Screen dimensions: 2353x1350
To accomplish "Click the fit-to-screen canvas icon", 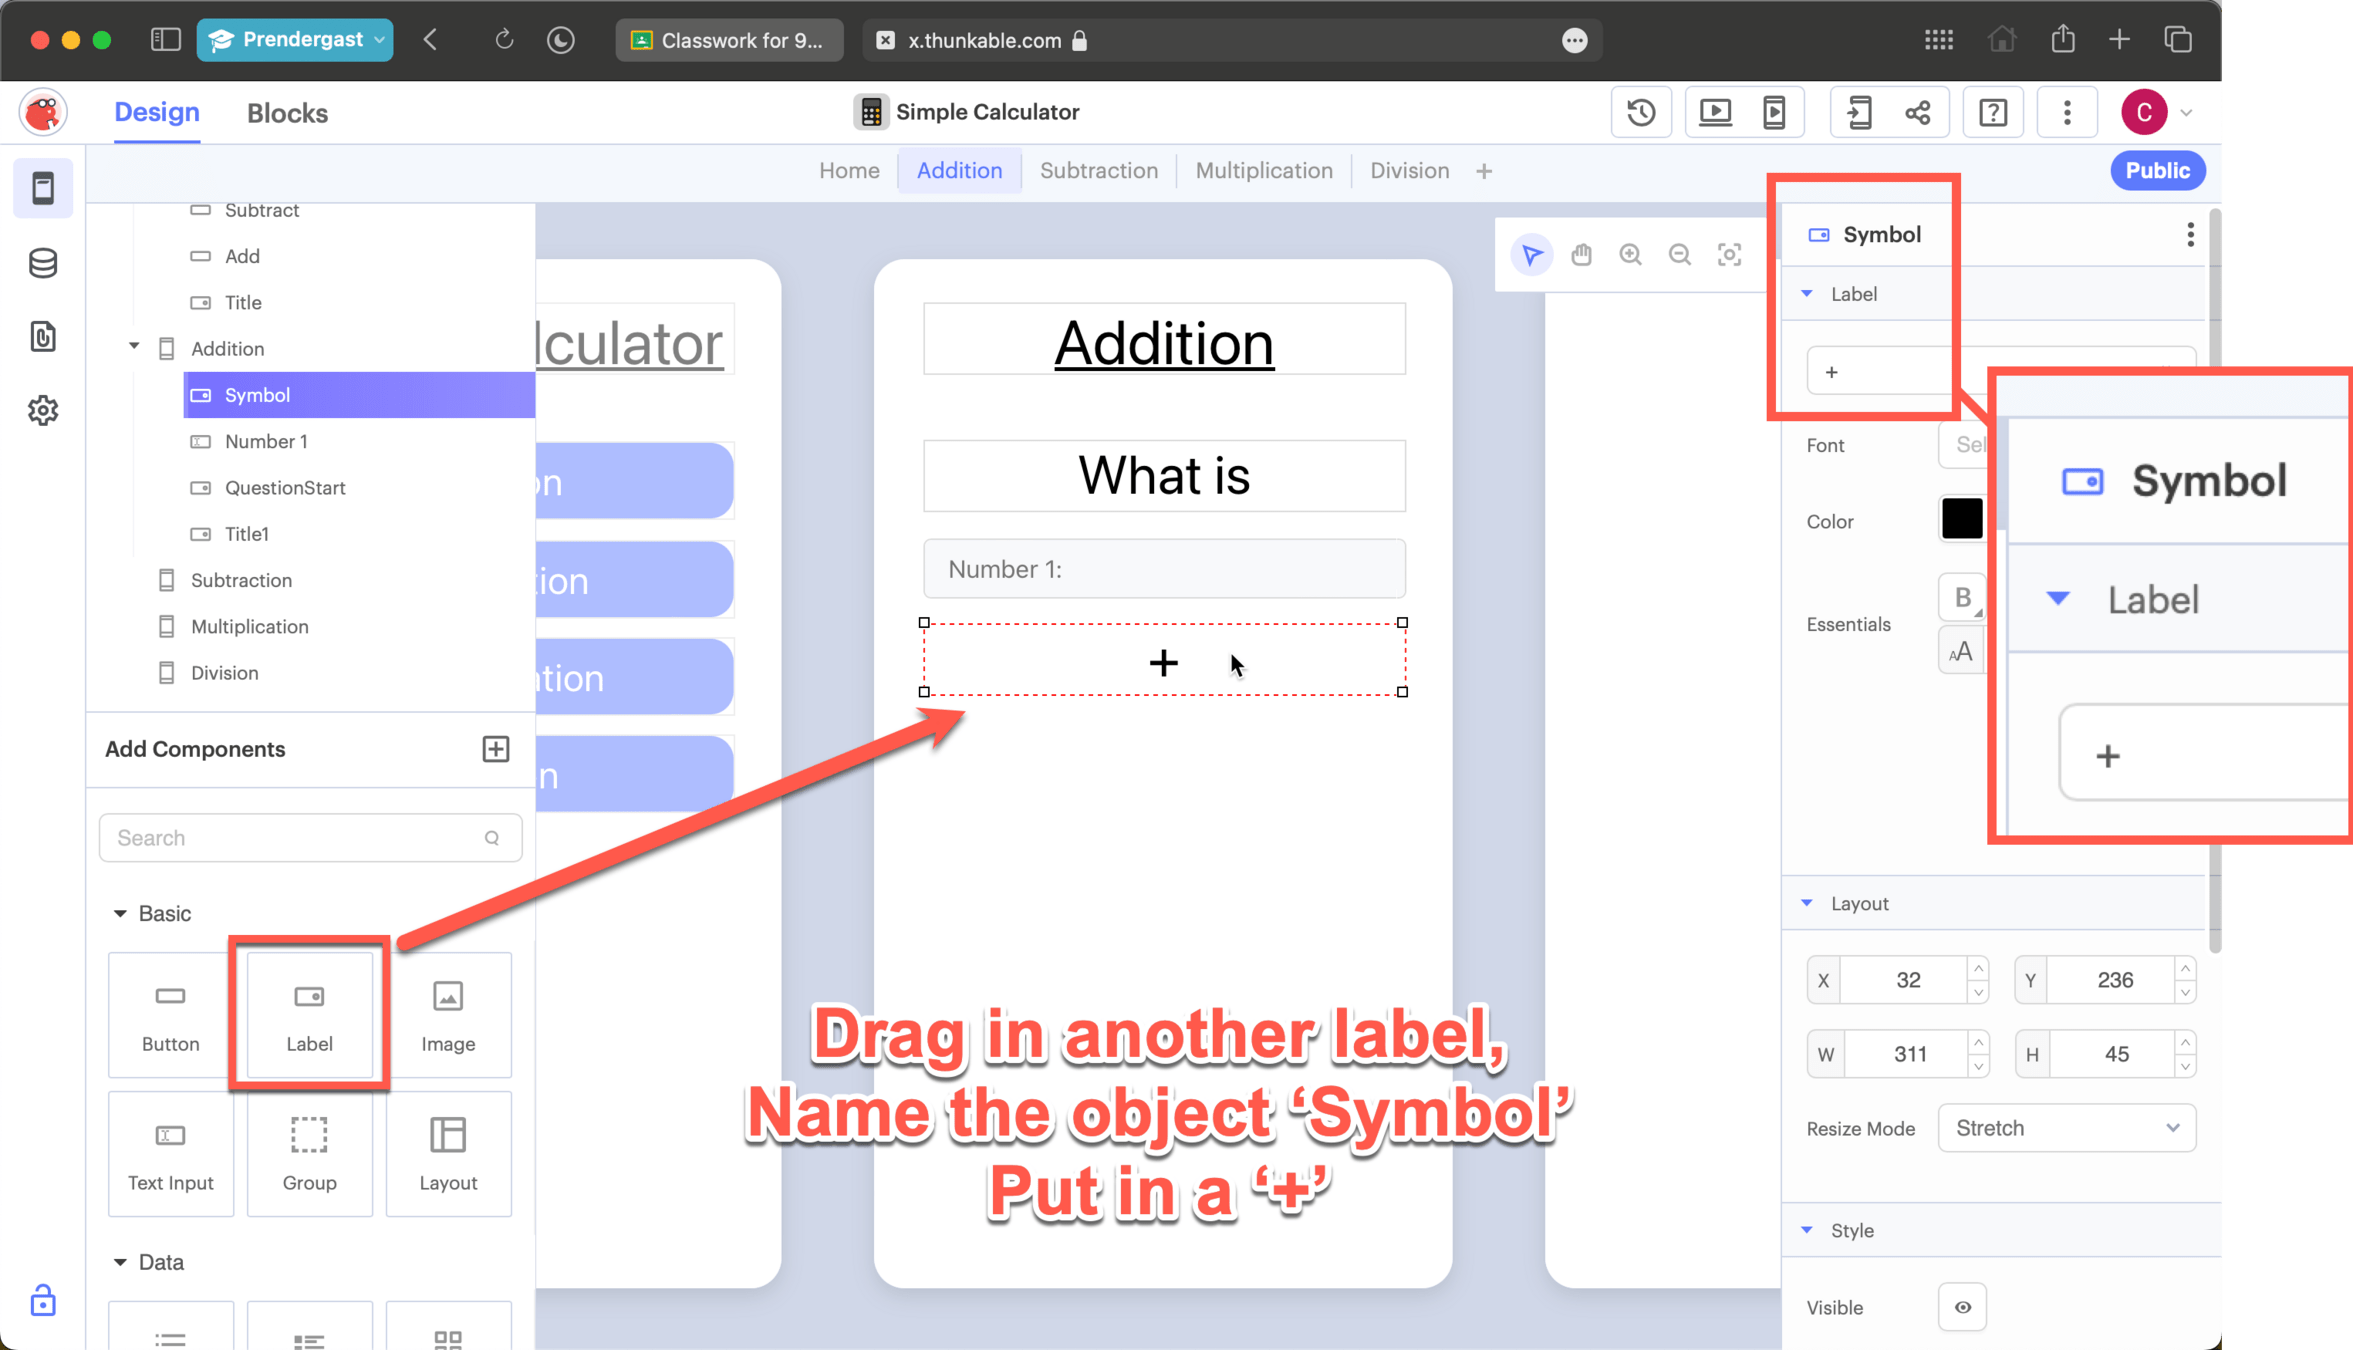I will click(1729, 255).
